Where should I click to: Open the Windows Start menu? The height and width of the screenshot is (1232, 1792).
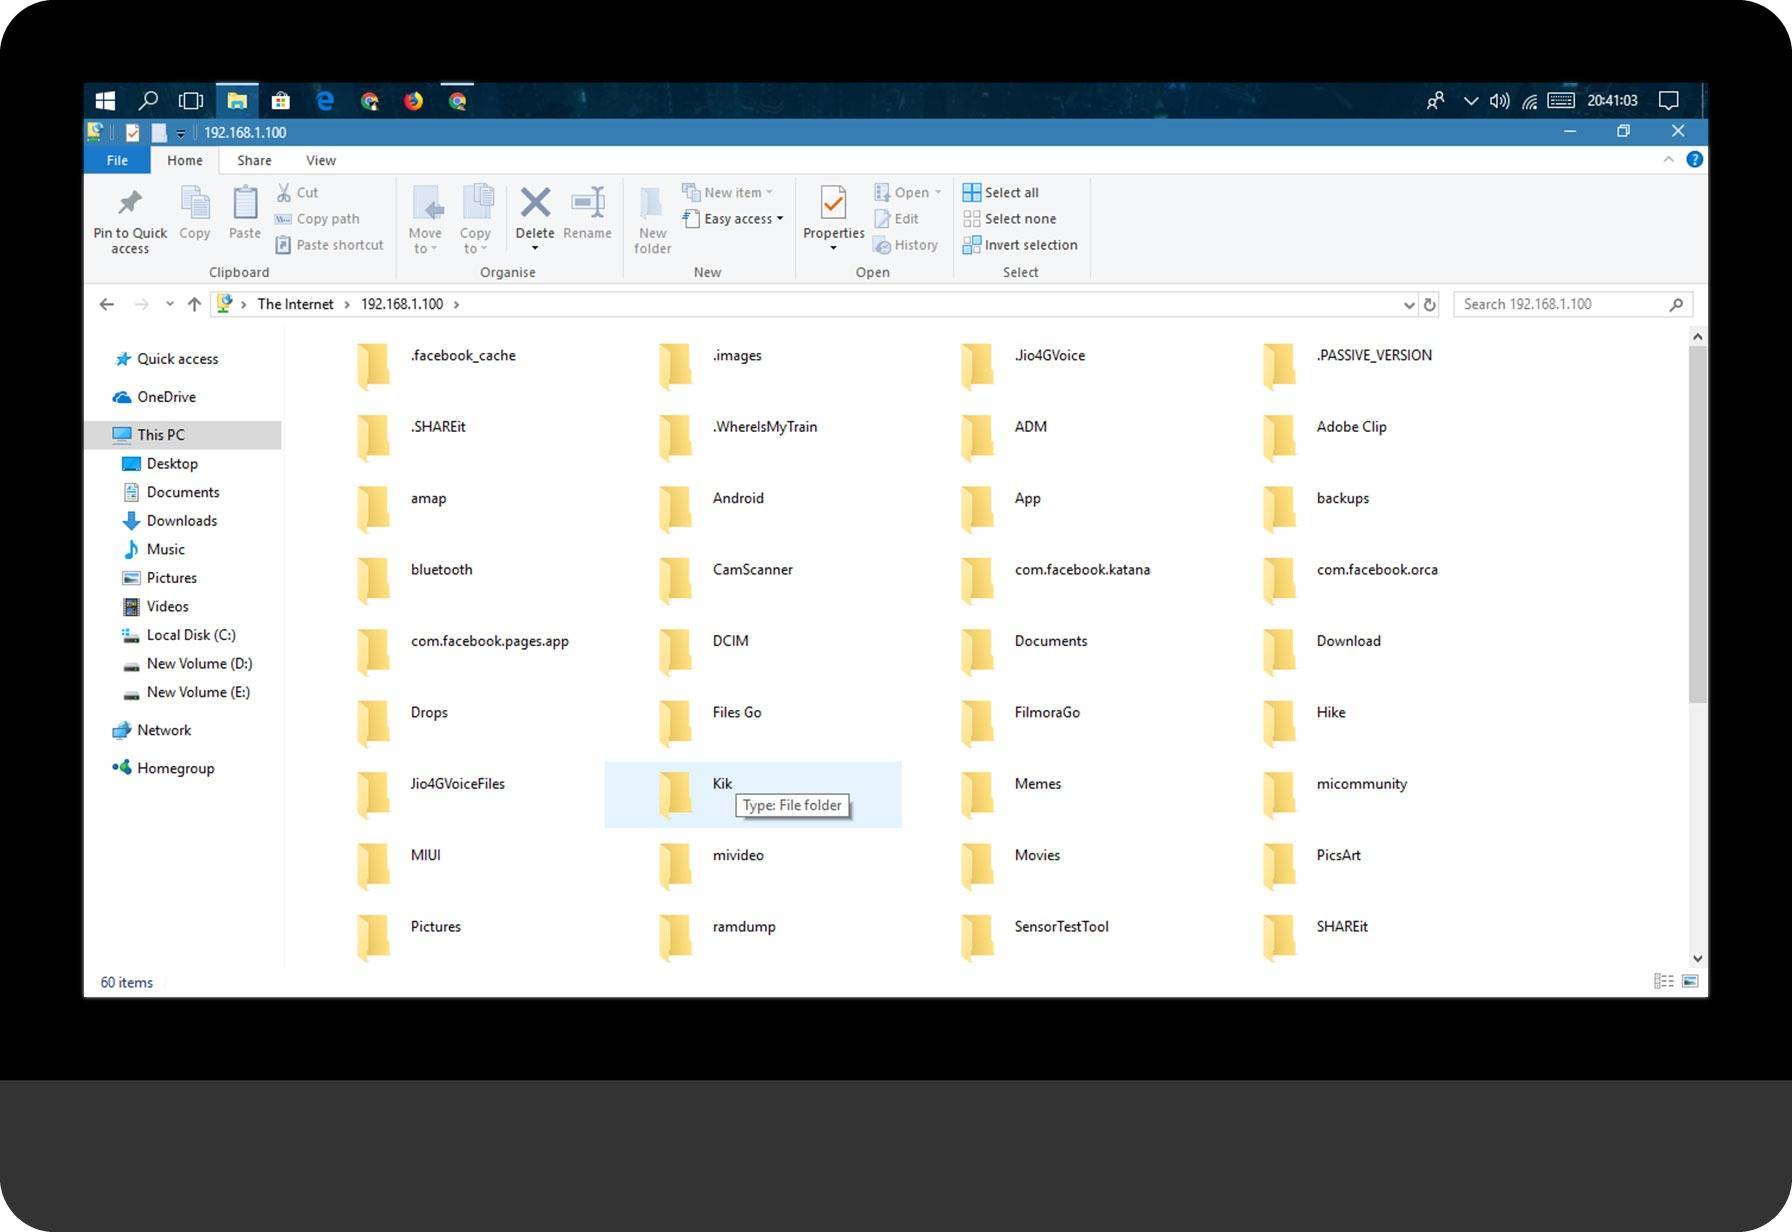coord(105,101)
